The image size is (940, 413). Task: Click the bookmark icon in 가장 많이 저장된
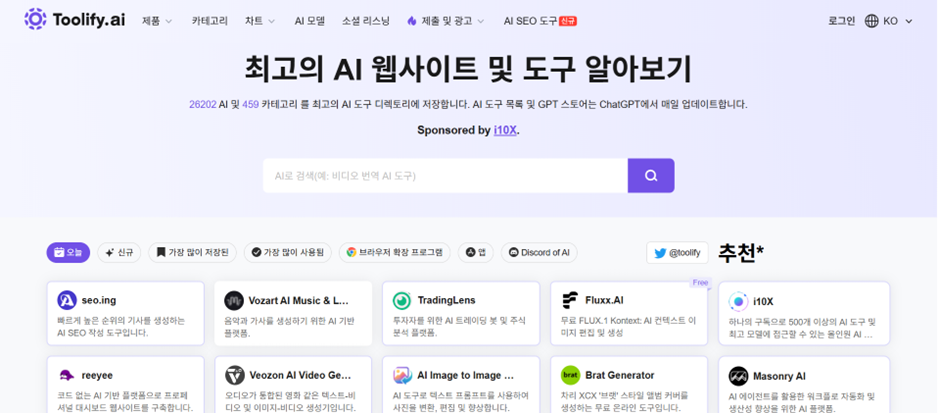coord(161,252)
